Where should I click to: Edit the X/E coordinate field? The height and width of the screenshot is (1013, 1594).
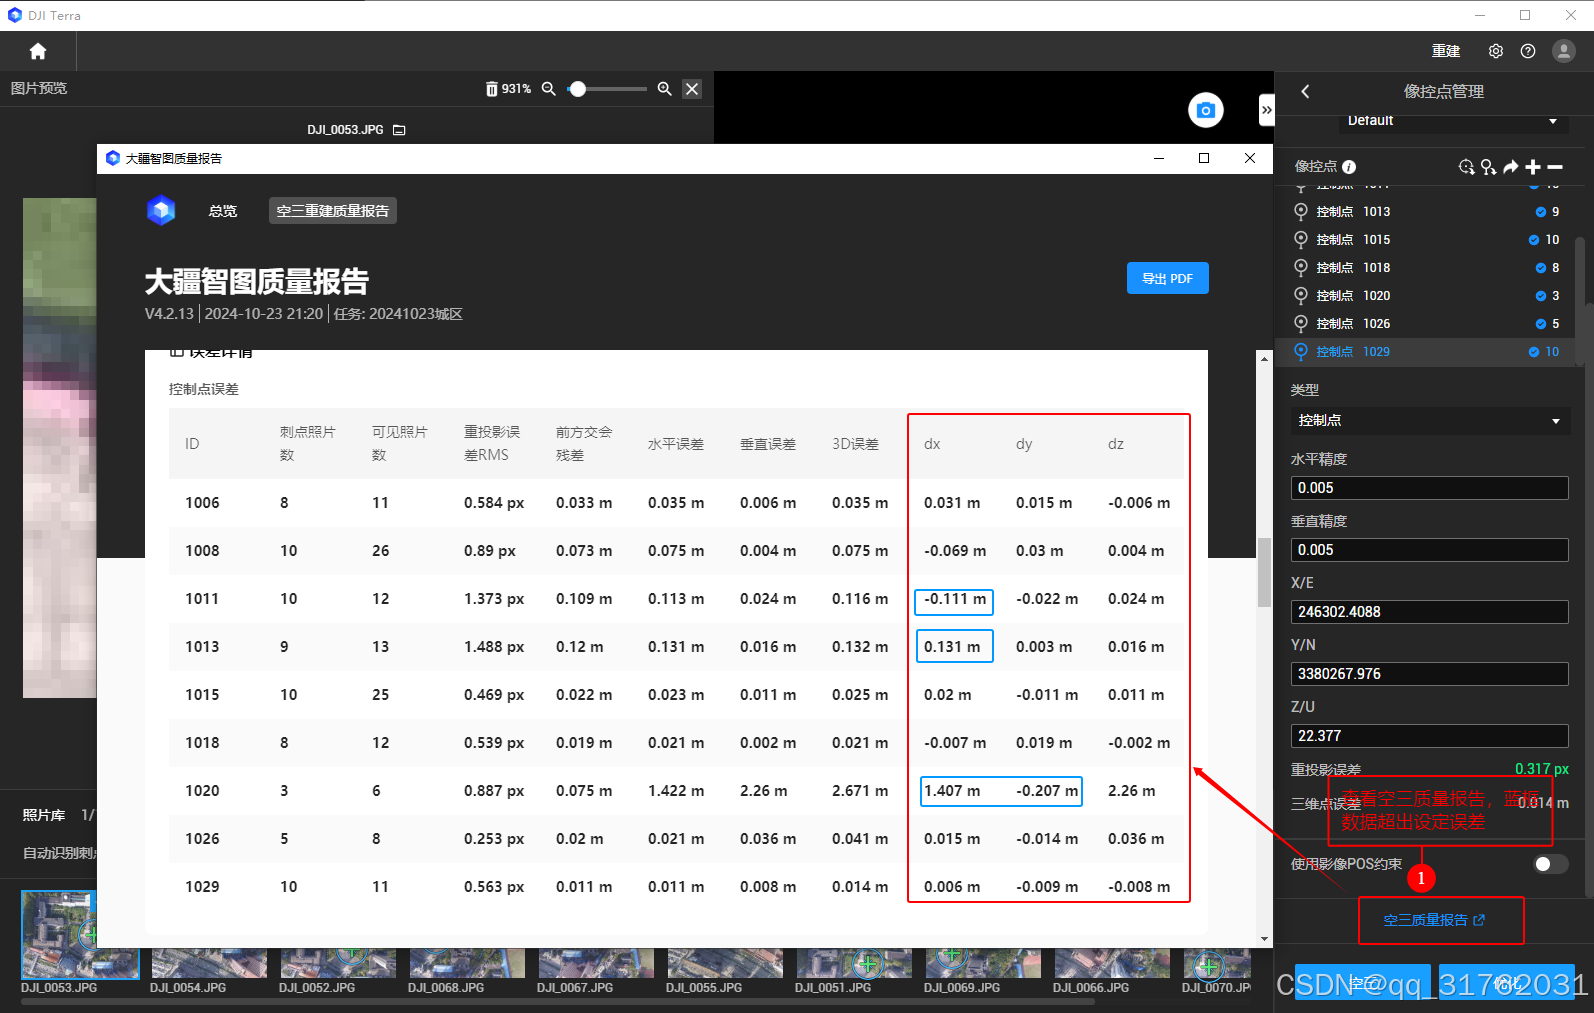(x=1430, y=612)
